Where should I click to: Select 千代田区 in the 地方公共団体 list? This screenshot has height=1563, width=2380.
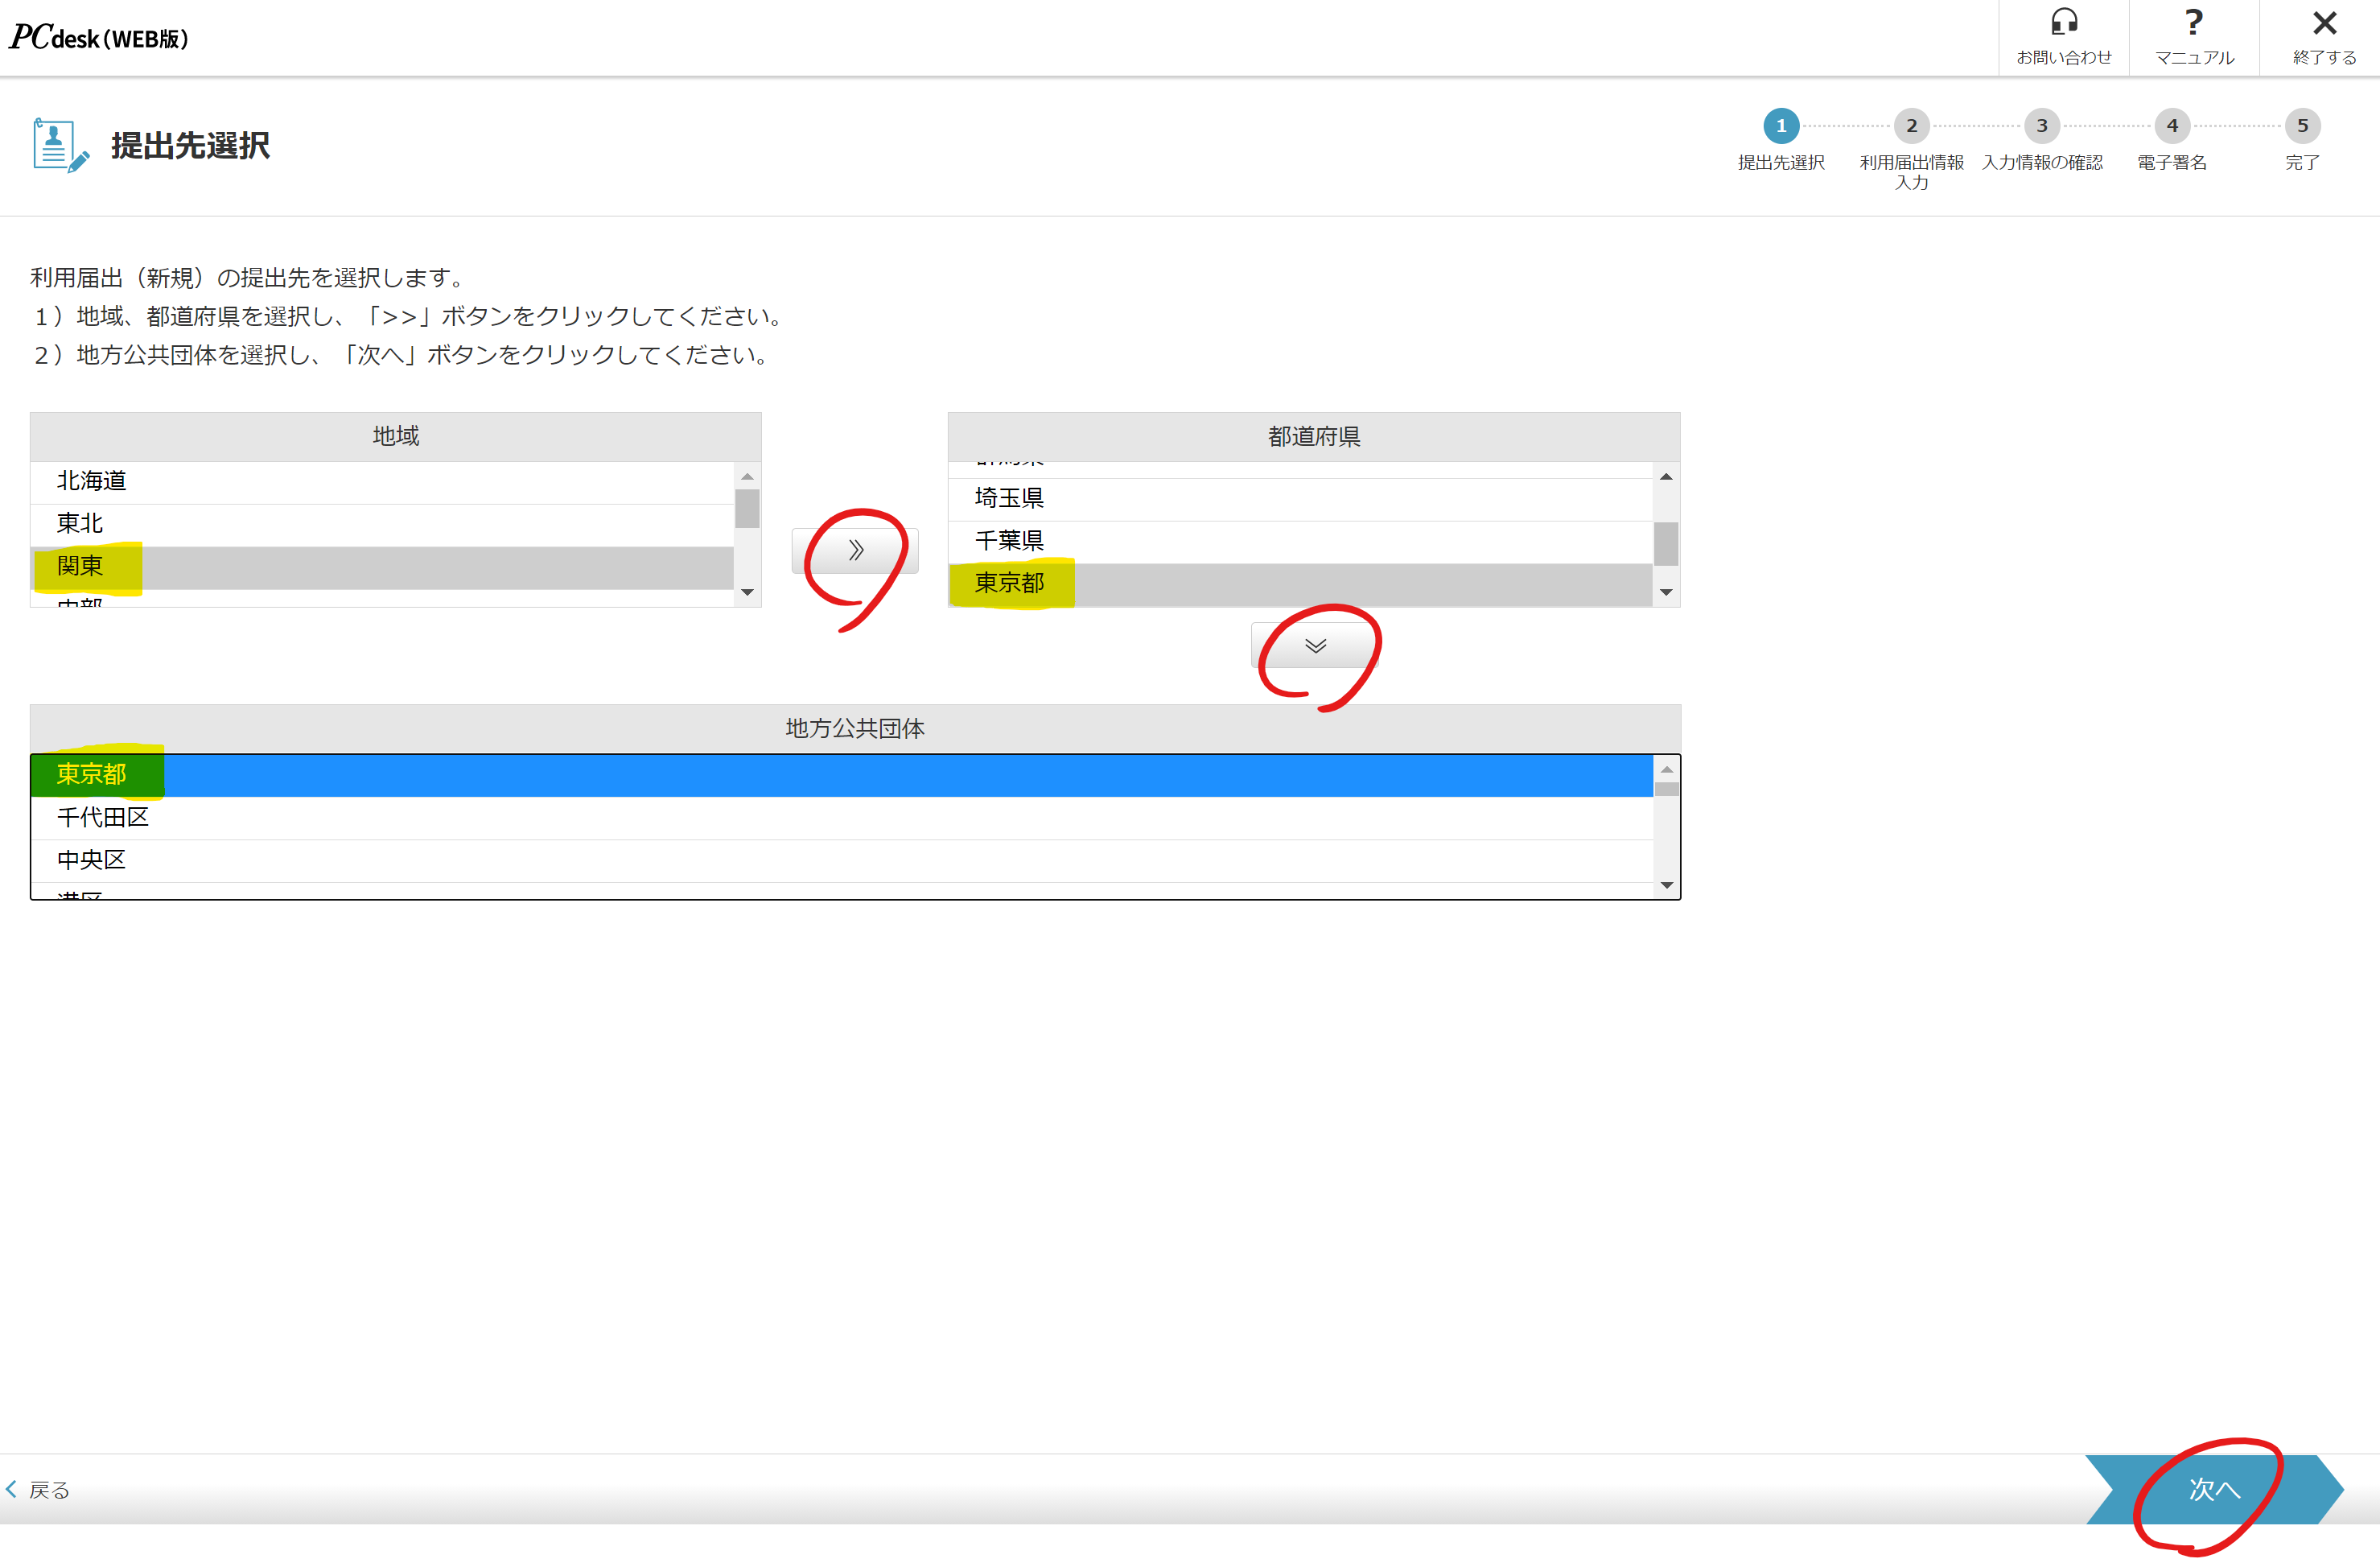click(842, 818)
